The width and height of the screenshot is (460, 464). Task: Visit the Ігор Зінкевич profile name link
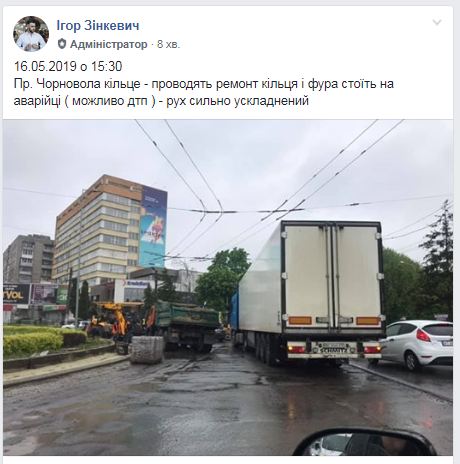point(98,26)
